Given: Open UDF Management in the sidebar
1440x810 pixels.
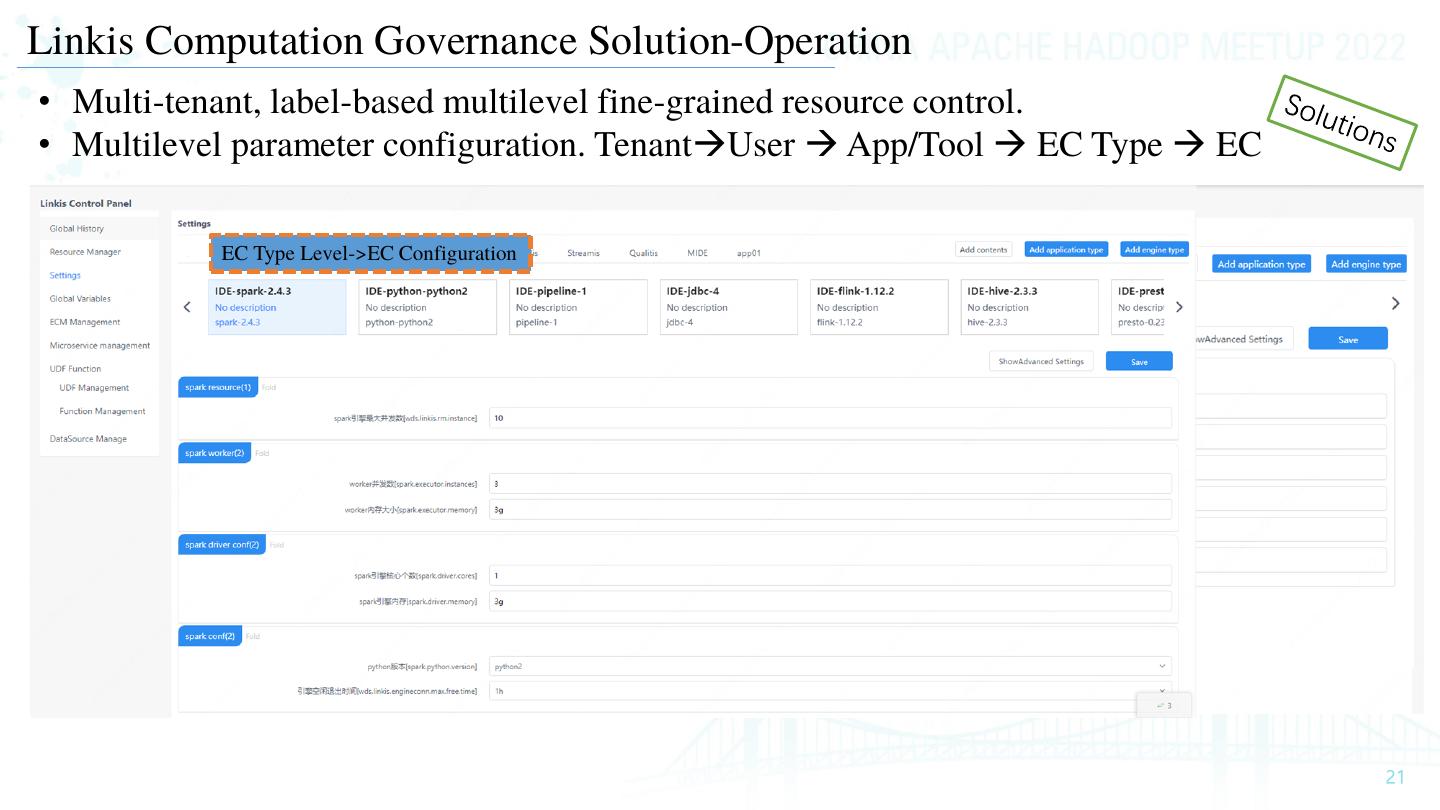Looking at the screenshot, I should [94, 388].
